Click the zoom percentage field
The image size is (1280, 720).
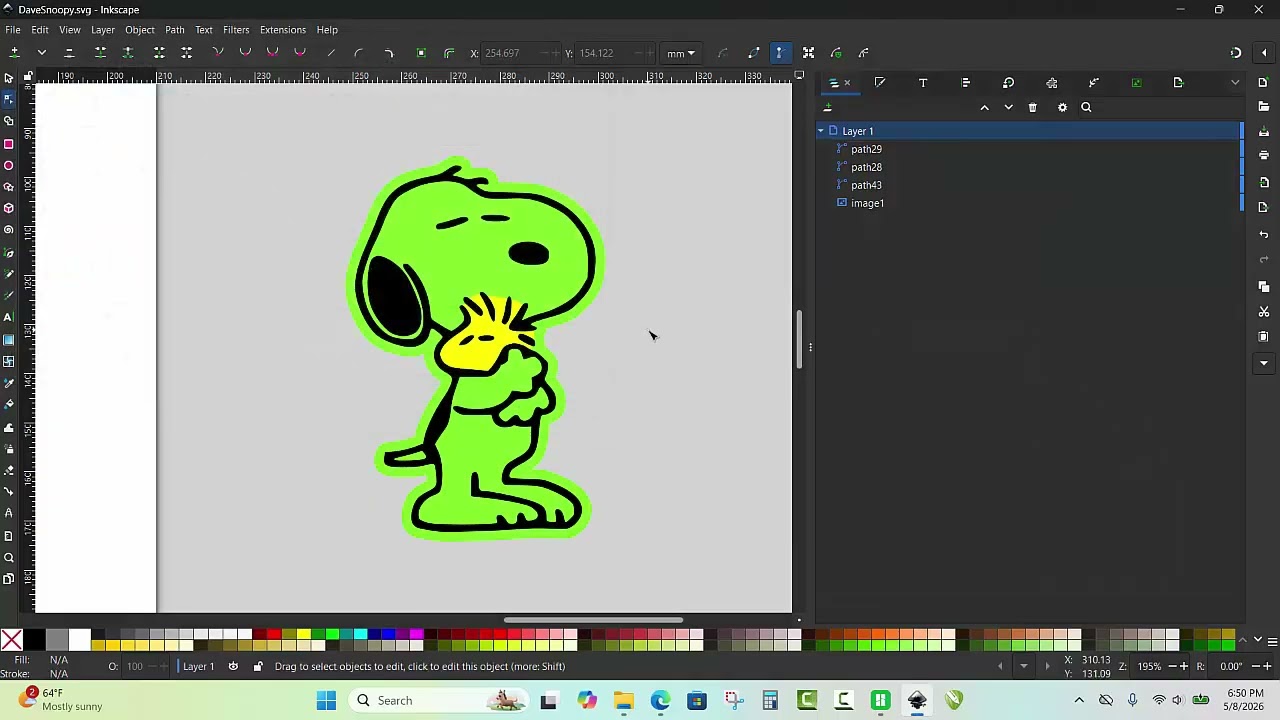pos(1150,667)
